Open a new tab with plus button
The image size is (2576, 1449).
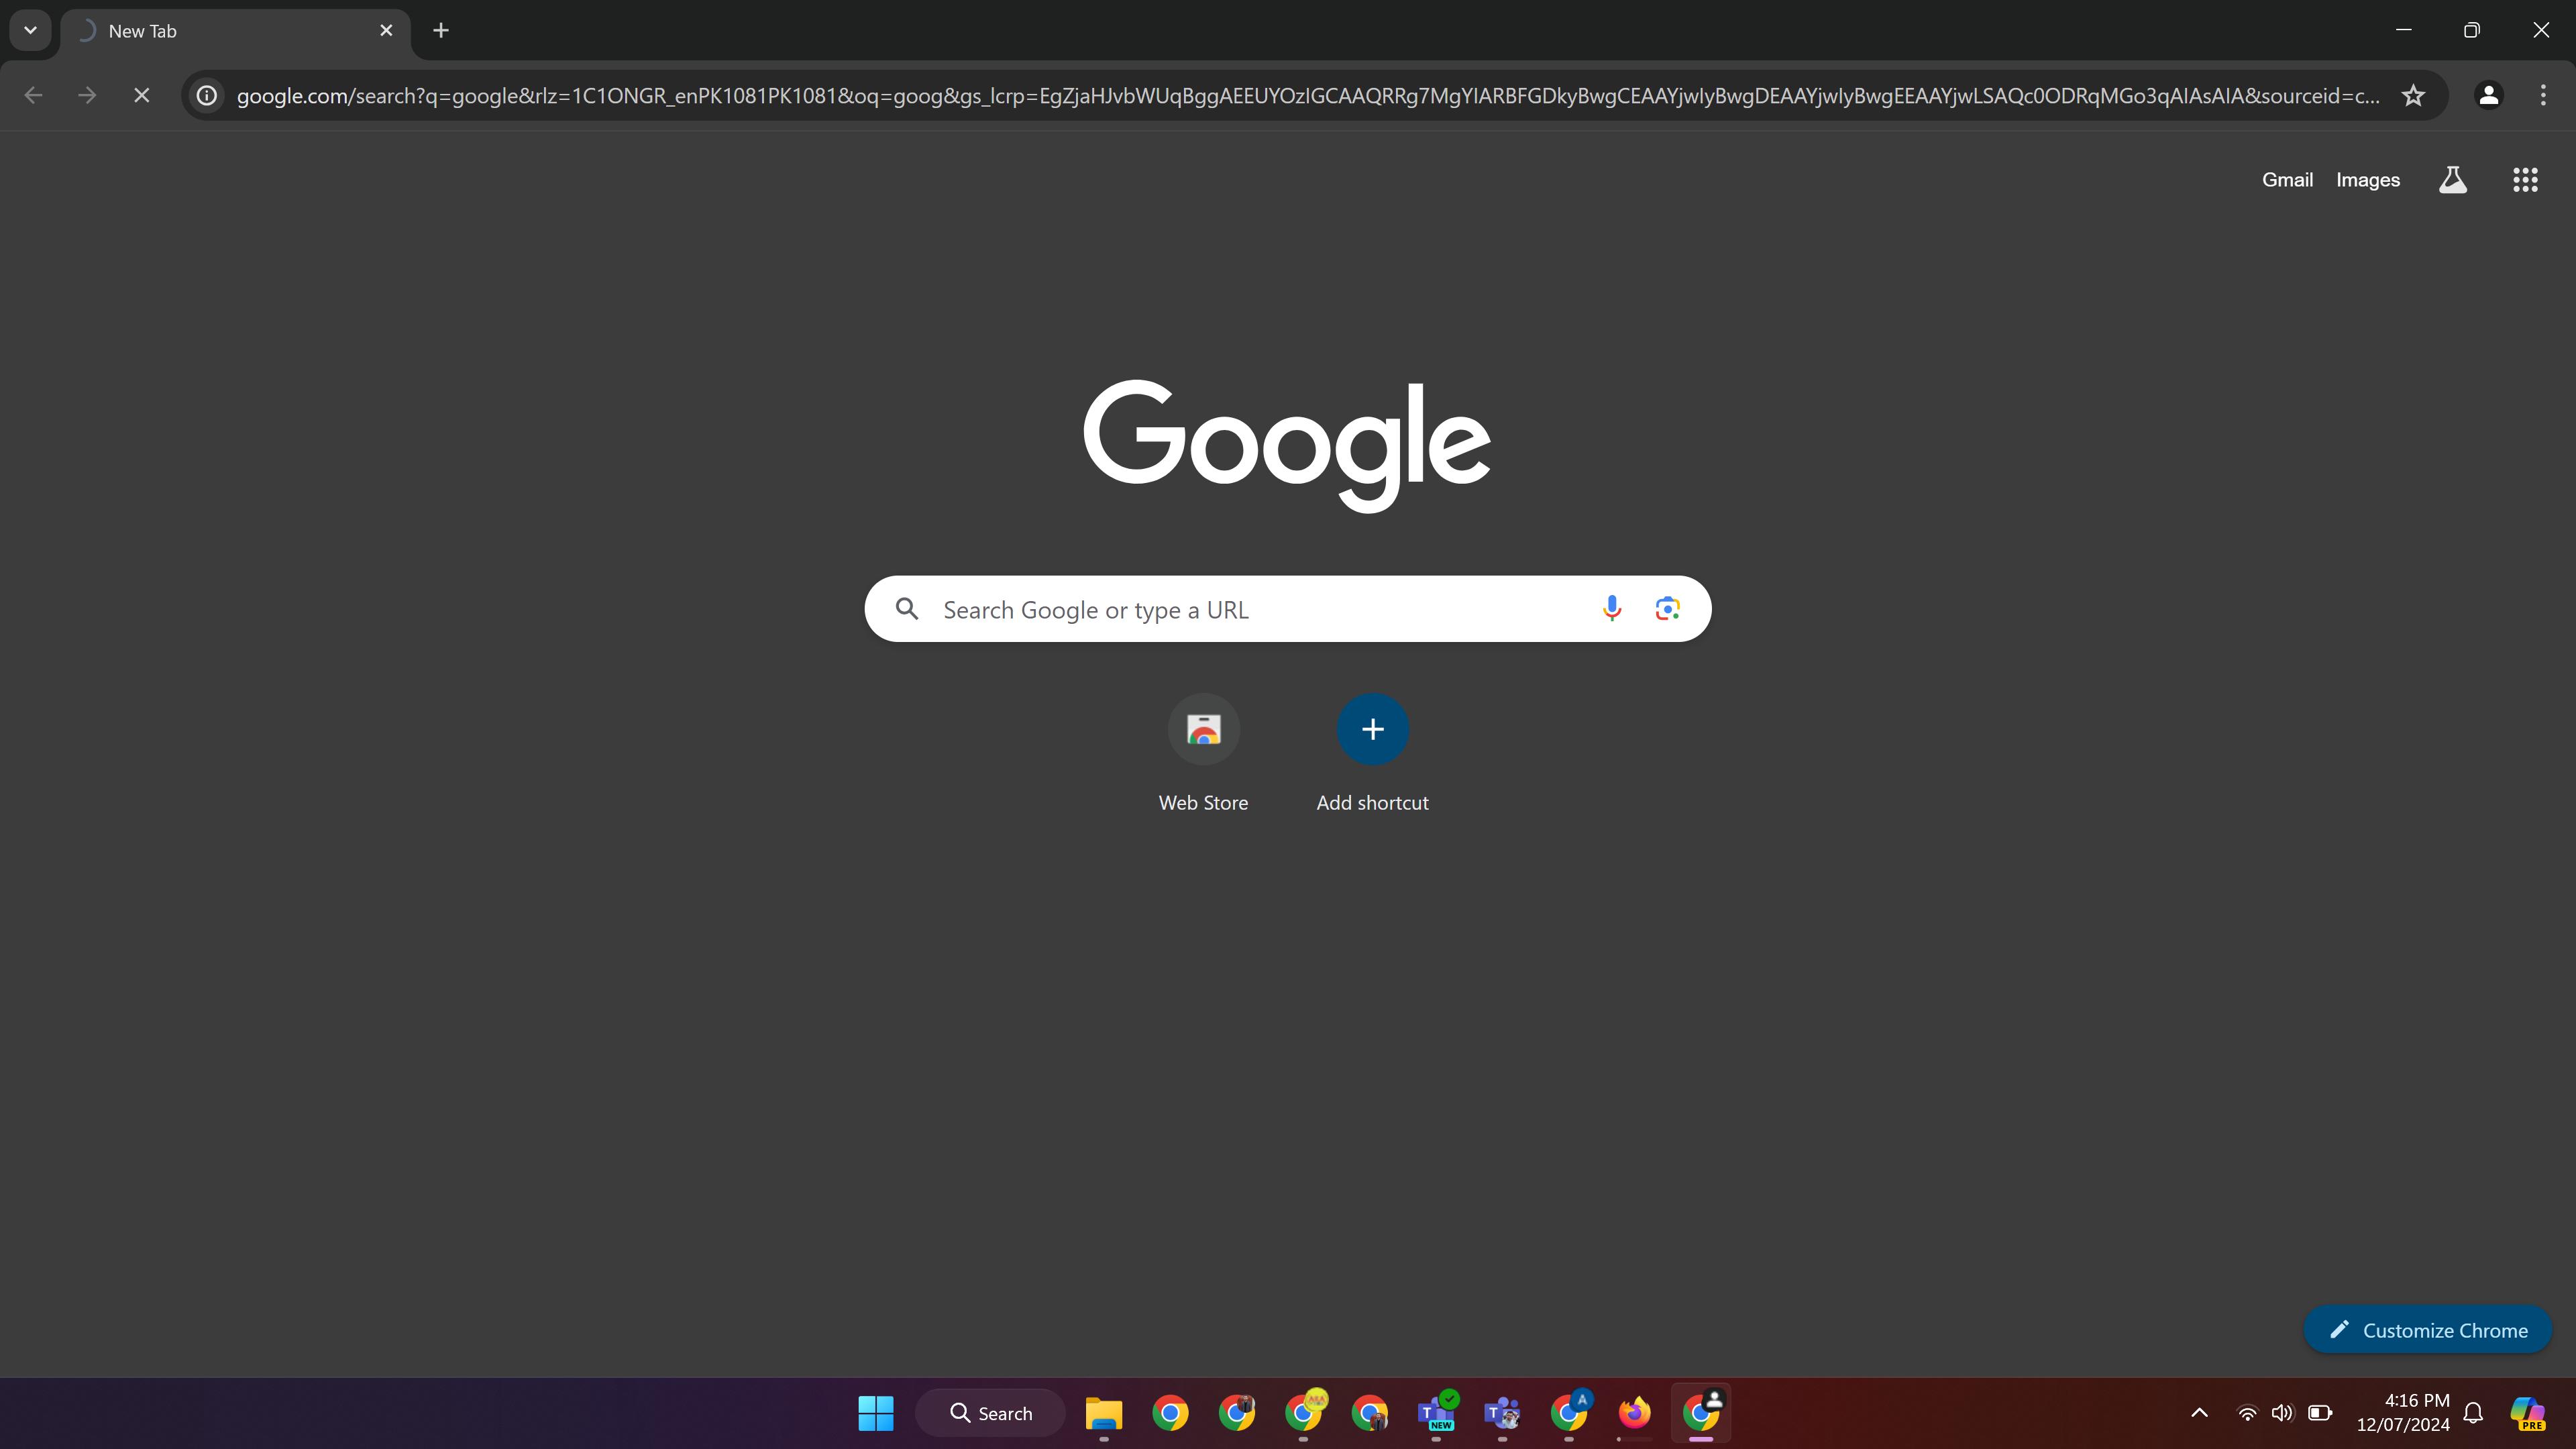tap(441, 30)
